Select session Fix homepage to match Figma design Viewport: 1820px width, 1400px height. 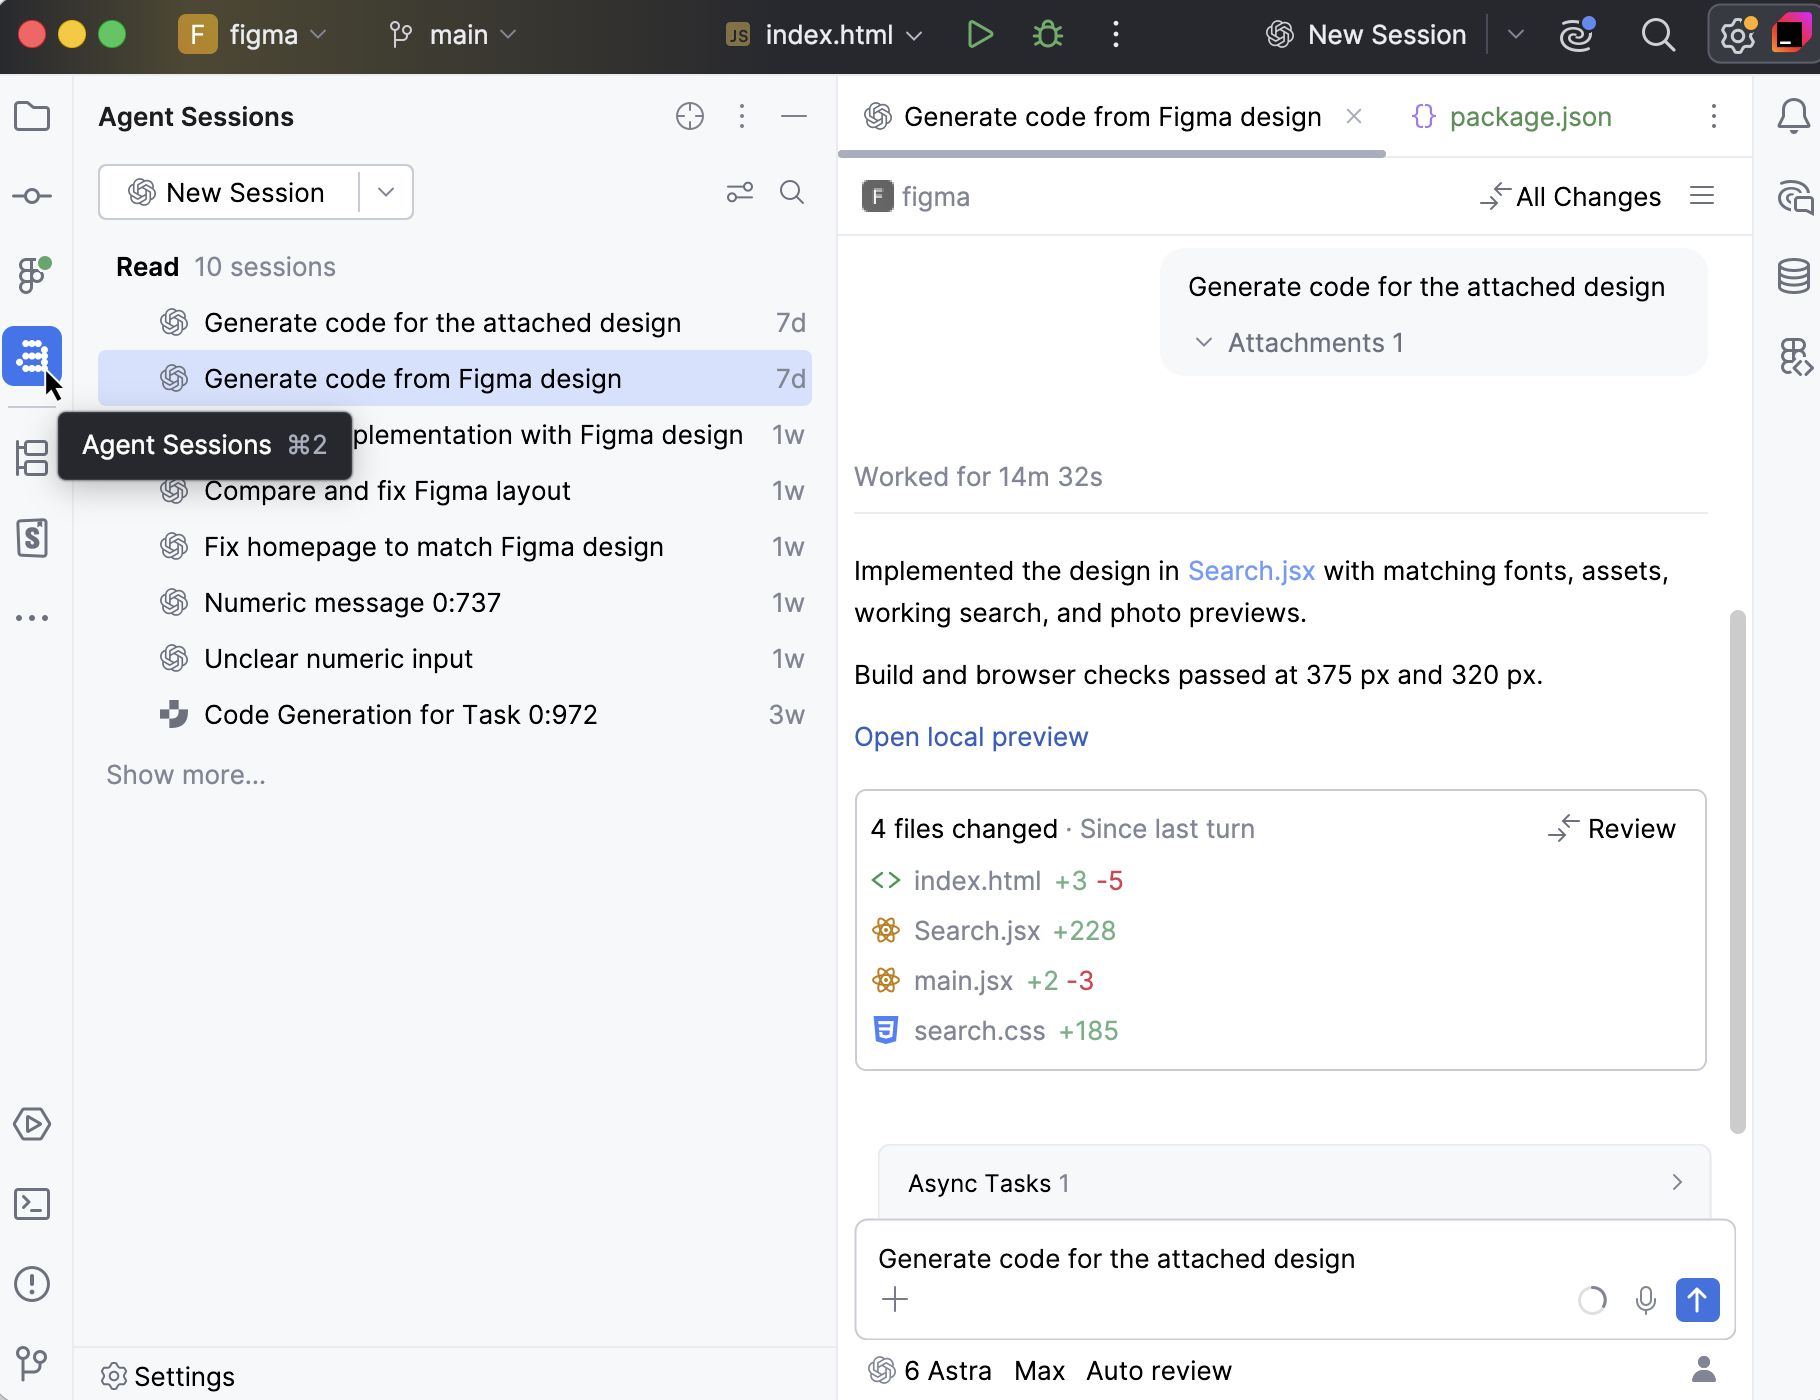455,547
